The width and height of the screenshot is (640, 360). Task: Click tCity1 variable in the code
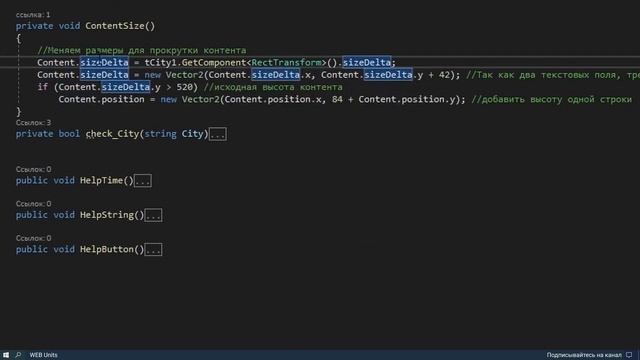160,62
